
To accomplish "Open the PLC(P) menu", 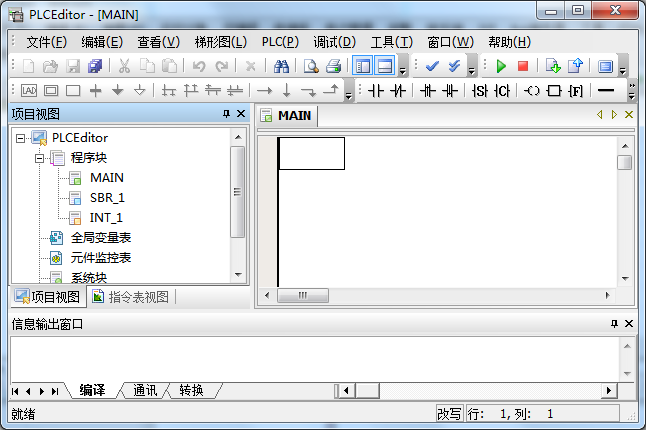I will [x=280, y=42].
